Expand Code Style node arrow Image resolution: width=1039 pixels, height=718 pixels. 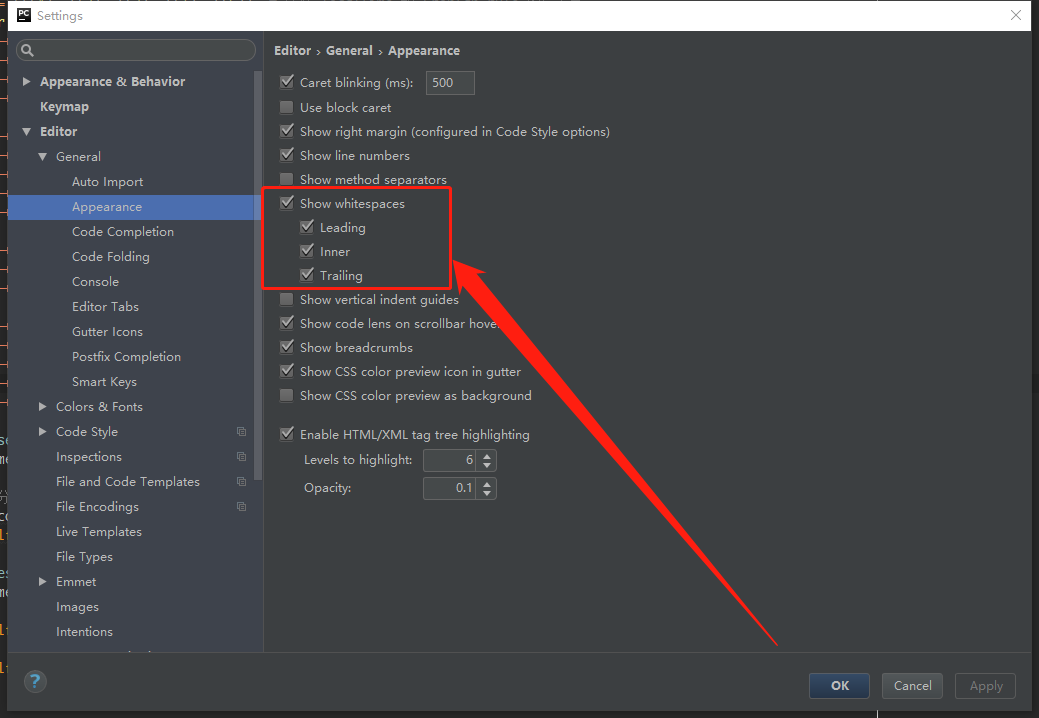pyautogui.click(x=42, y=432)
